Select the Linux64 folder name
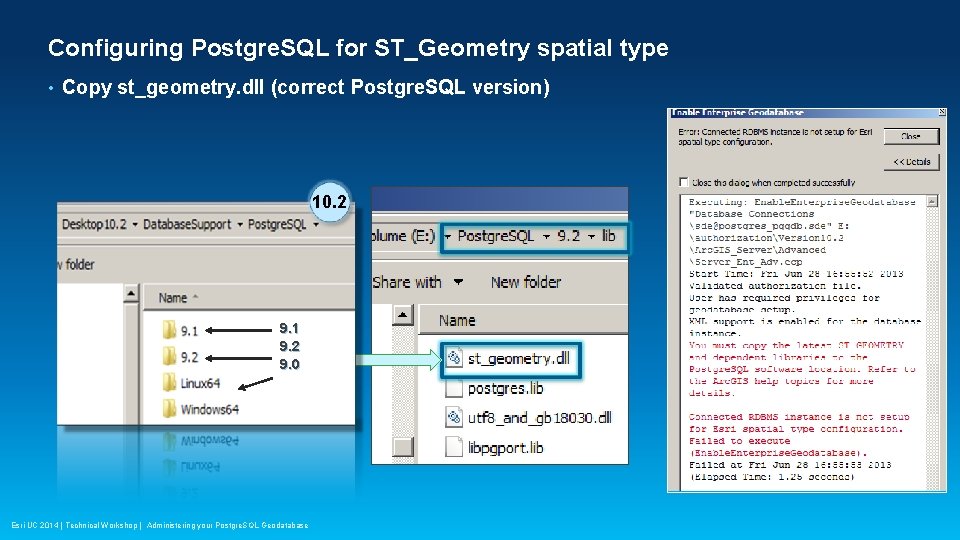The width and height of the screenshot is (960, 540). coord(200,383)
